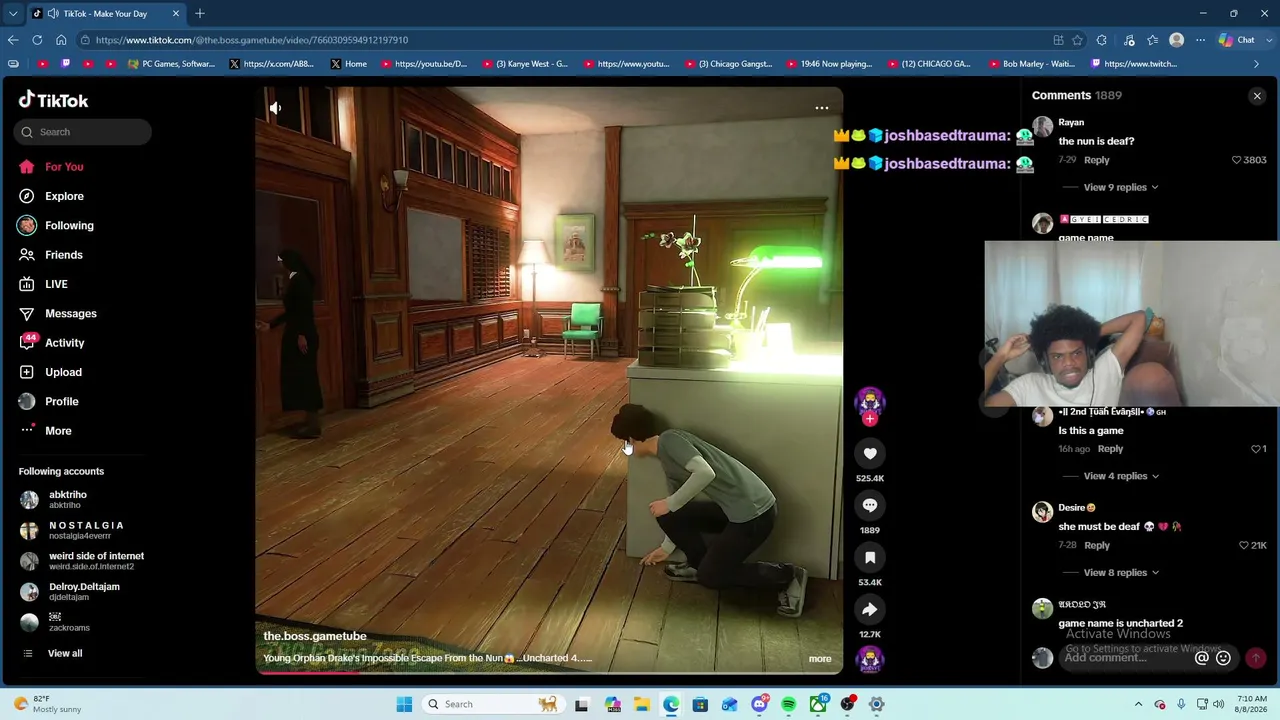Show hidden system tray icons
The width and height of the screenshot is (1280, 720).
pyautogui.click(x=1138, y=704)
